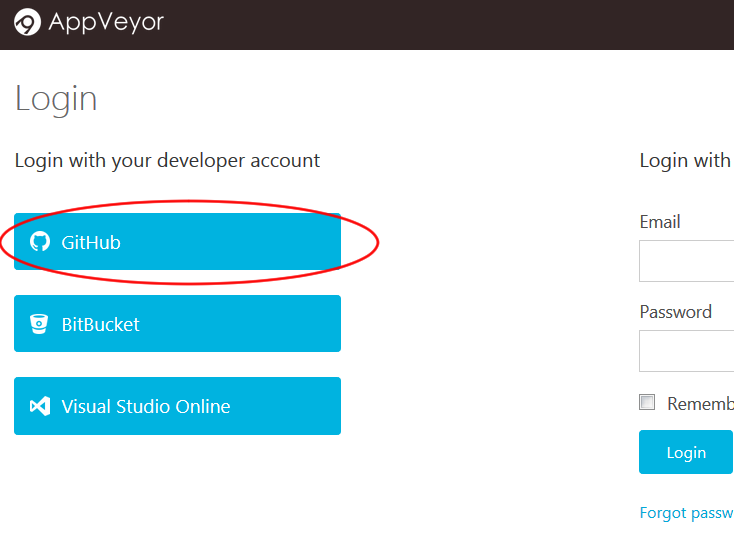Click the GitHub octocat icon

click(40, 242)
